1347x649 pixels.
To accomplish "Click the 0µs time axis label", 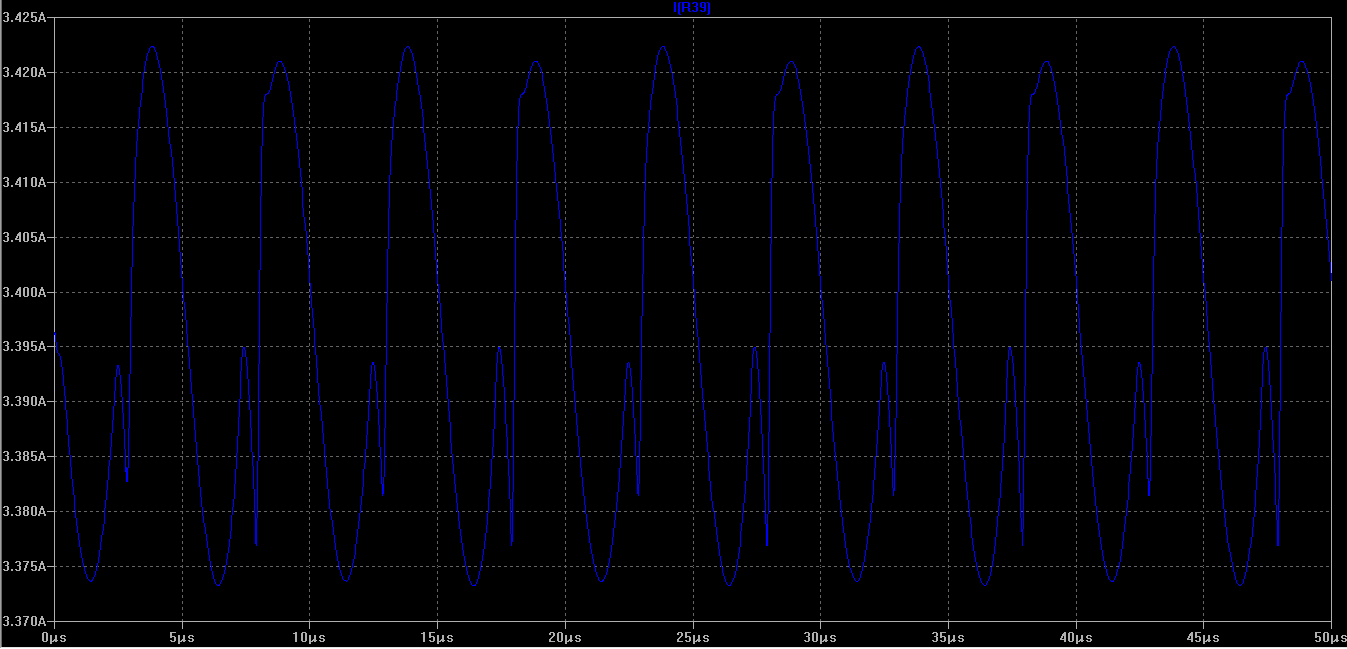I will point(54,637).
